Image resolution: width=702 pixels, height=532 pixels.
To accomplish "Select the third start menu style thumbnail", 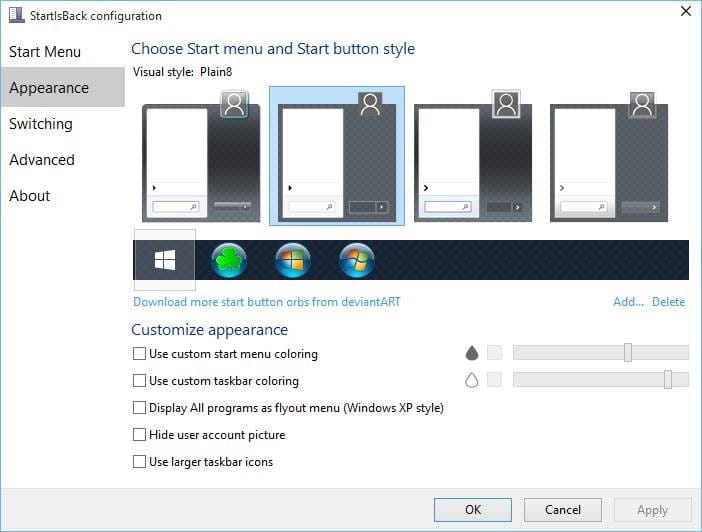I will pos(473,156).
